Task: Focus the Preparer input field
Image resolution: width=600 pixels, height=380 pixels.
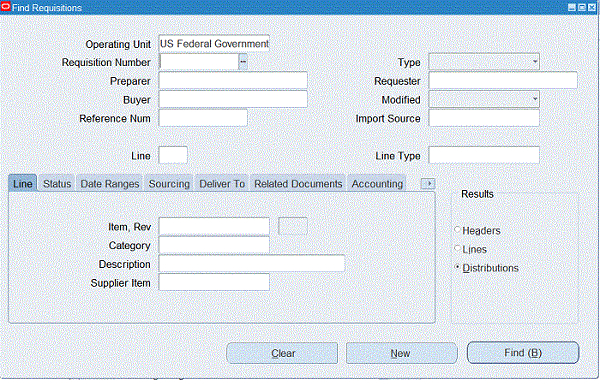Action: coord(233,81)
